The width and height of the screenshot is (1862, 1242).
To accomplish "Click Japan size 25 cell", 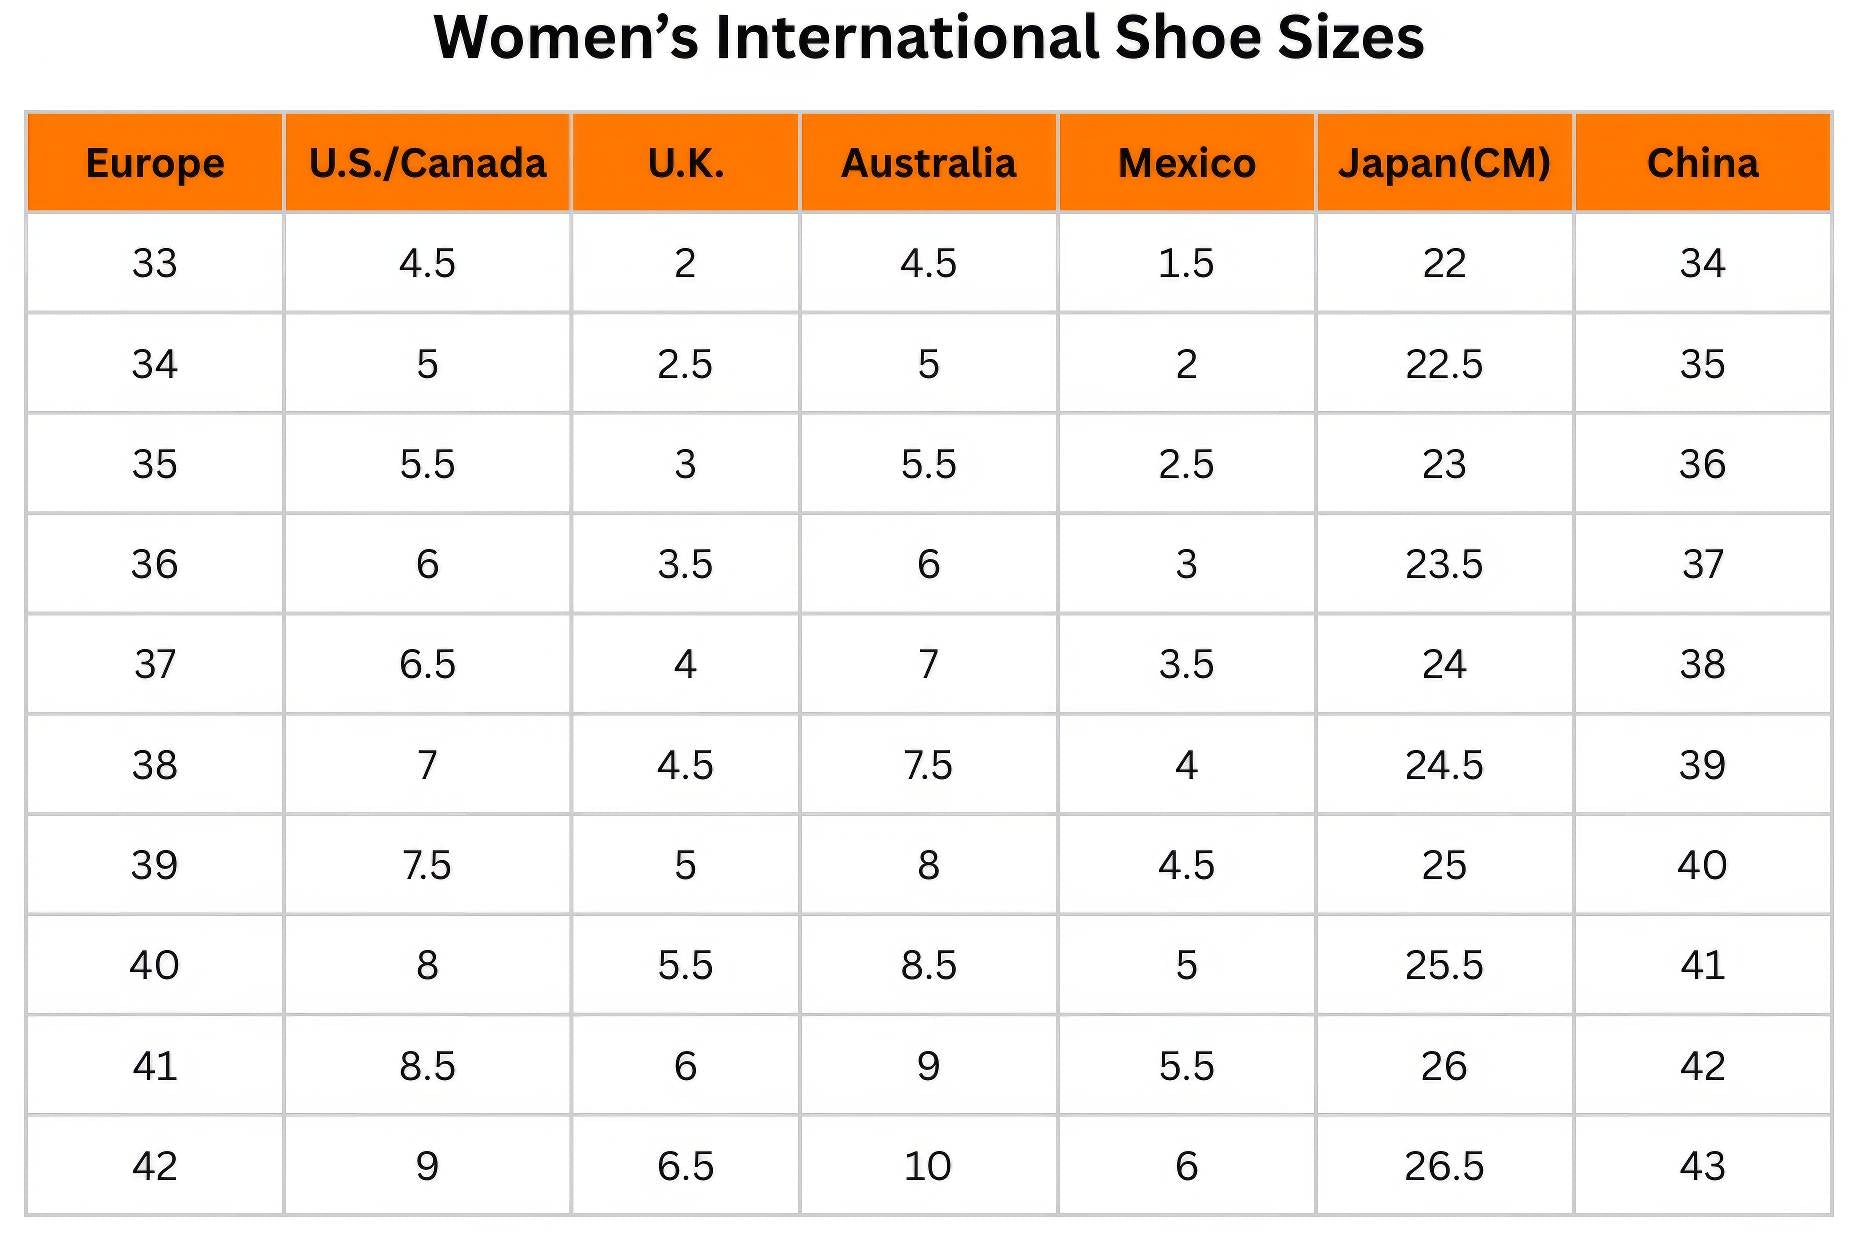I will pyautogui.click(x=1444, y=865).
